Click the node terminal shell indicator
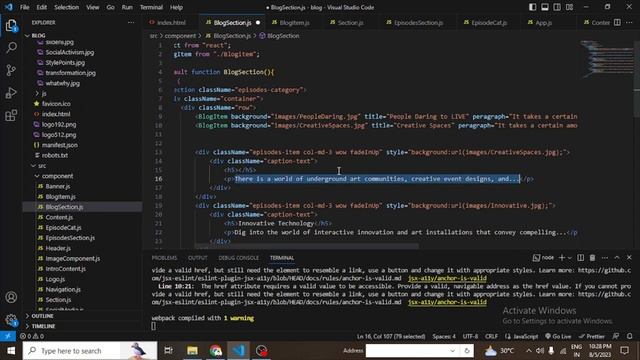This screenshot has width=640, height=360. point(543,258)
